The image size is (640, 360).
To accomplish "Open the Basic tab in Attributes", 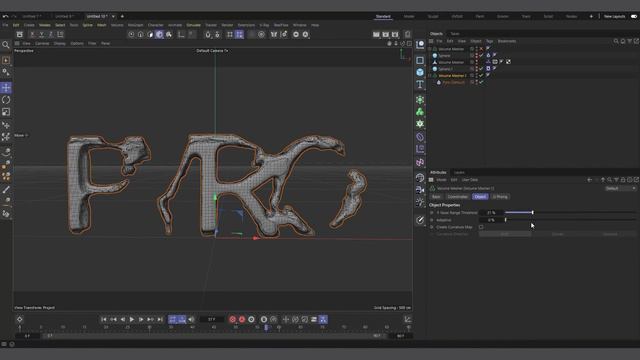I will pyautogui.click(x=436, y=197).
